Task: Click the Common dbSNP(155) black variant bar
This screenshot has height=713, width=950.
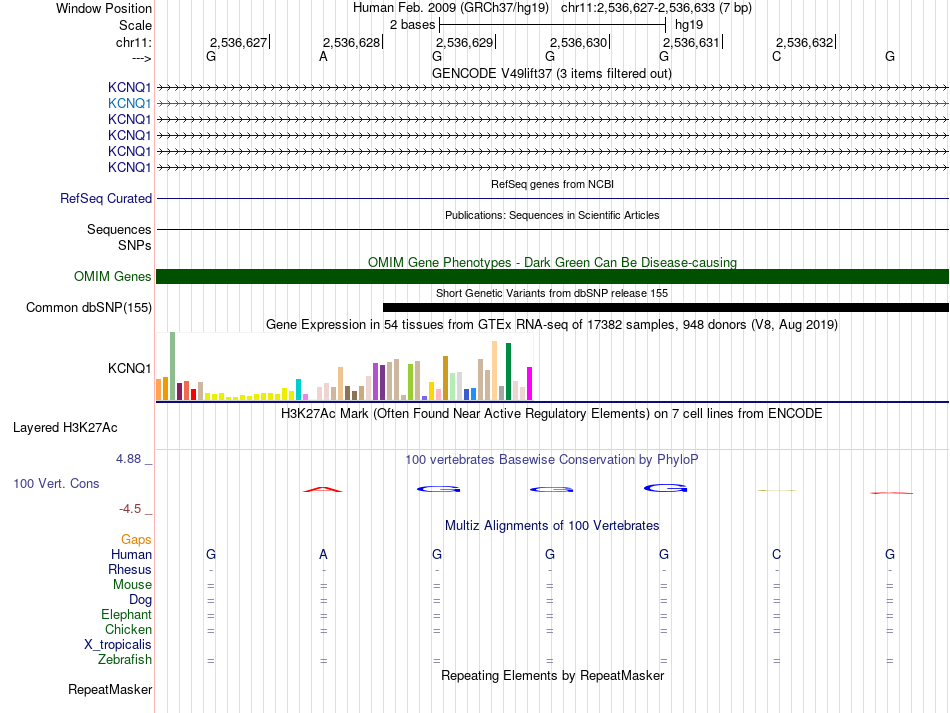Action: (666, 307)
